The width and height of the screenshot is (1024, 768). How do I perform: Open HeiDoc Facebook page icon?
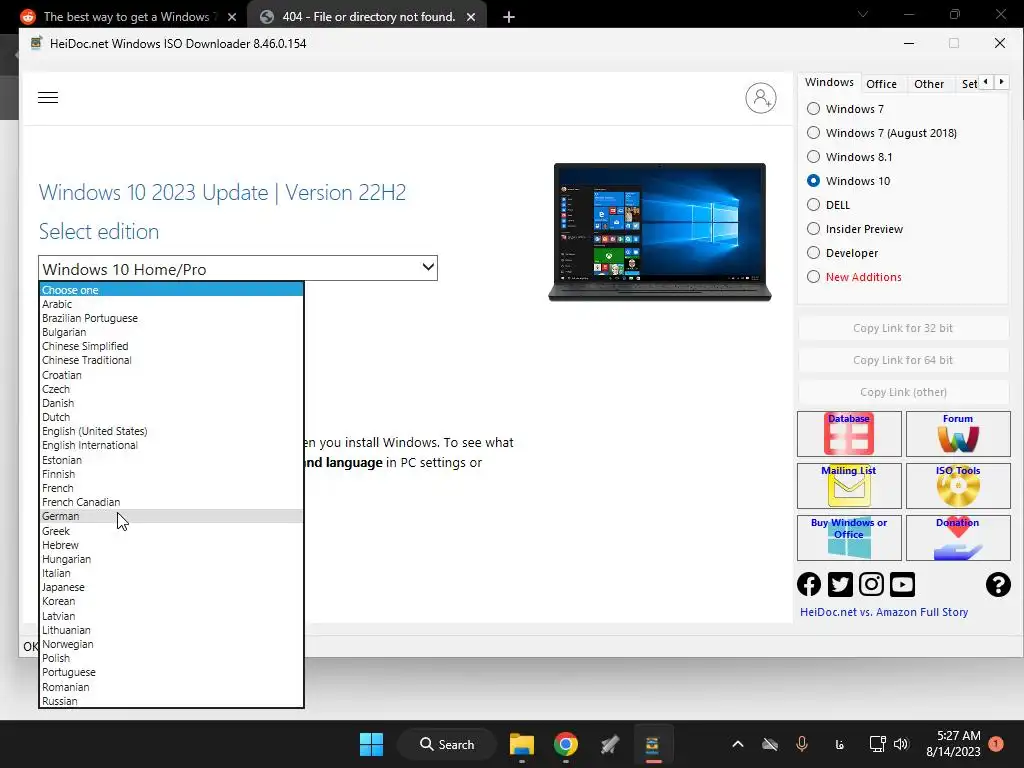point(809,584)
